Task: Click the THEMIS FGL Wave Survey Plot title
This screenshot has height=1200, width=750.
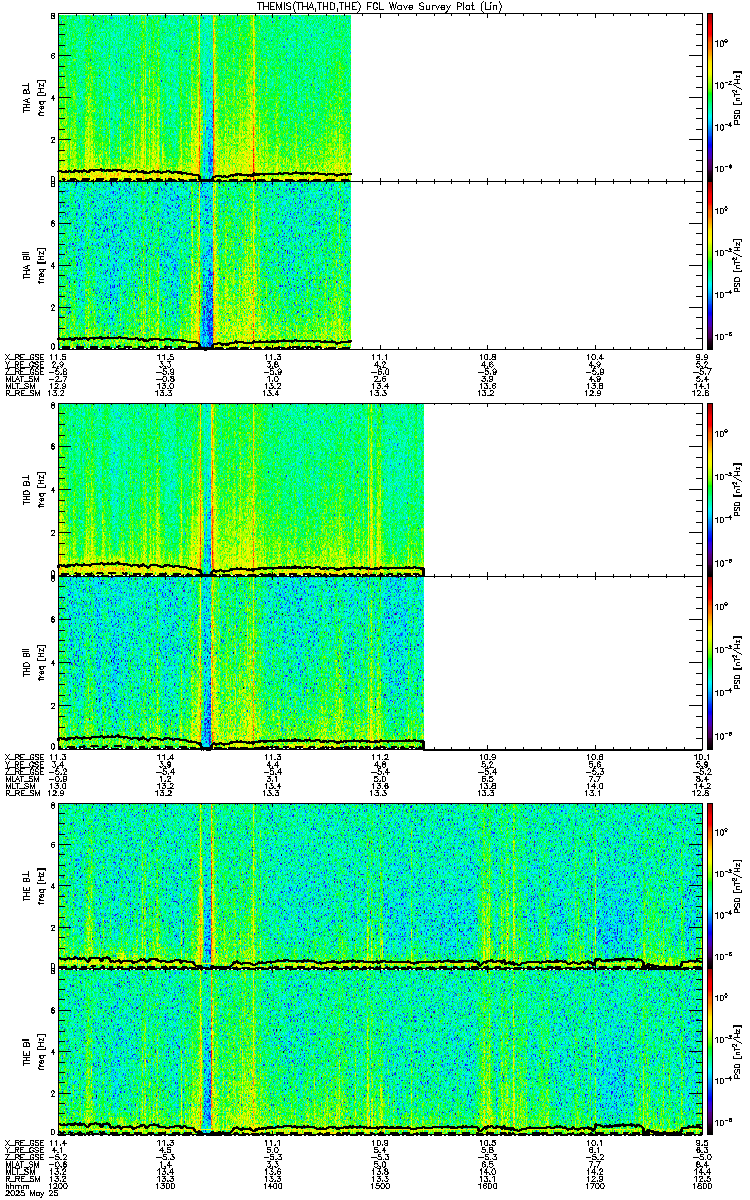Action: [380, 6]
